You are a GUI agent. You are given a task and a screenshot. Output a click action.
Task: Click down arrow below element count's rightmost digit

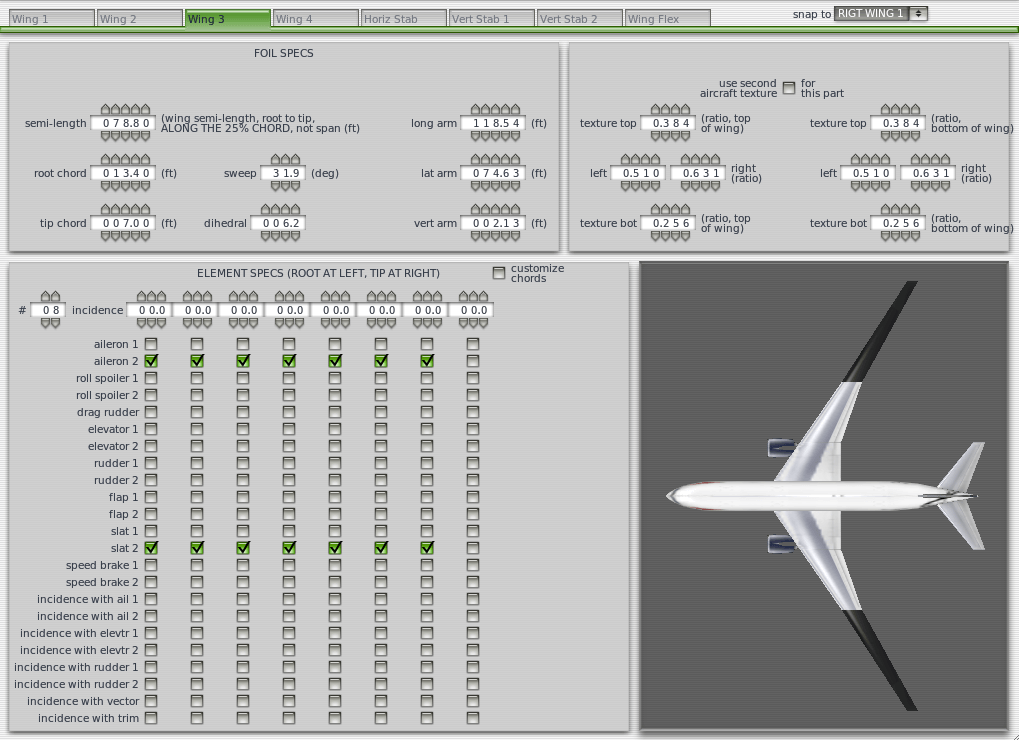(55, 324)
